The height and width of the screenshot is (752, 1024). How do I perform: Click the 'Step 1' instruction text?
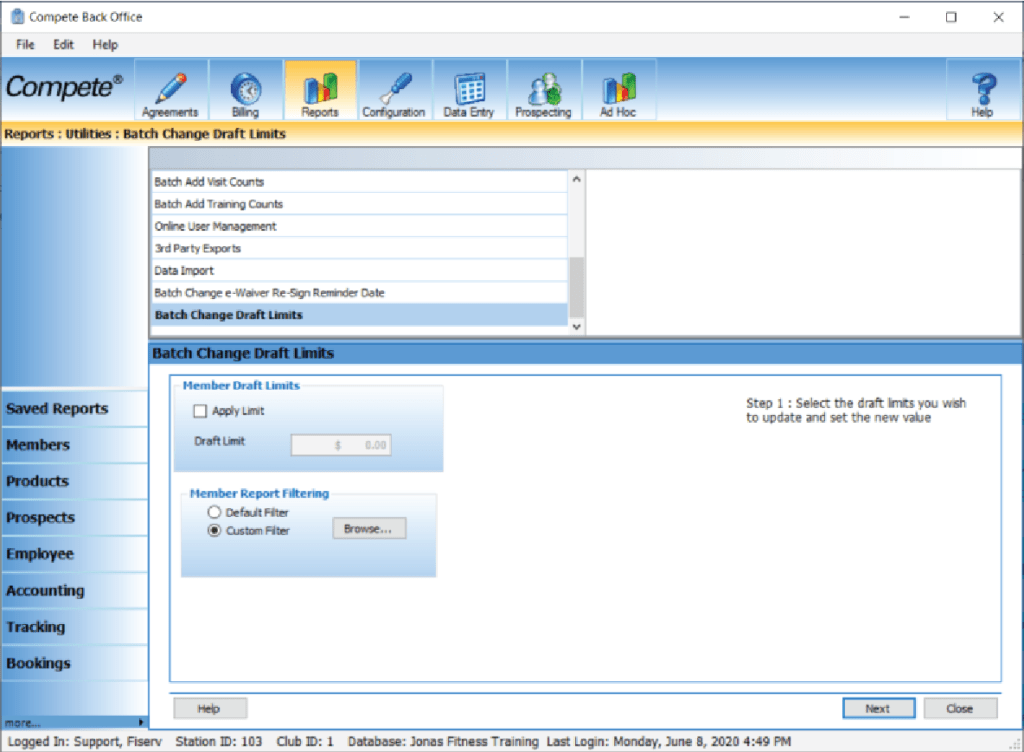point(856,411)
